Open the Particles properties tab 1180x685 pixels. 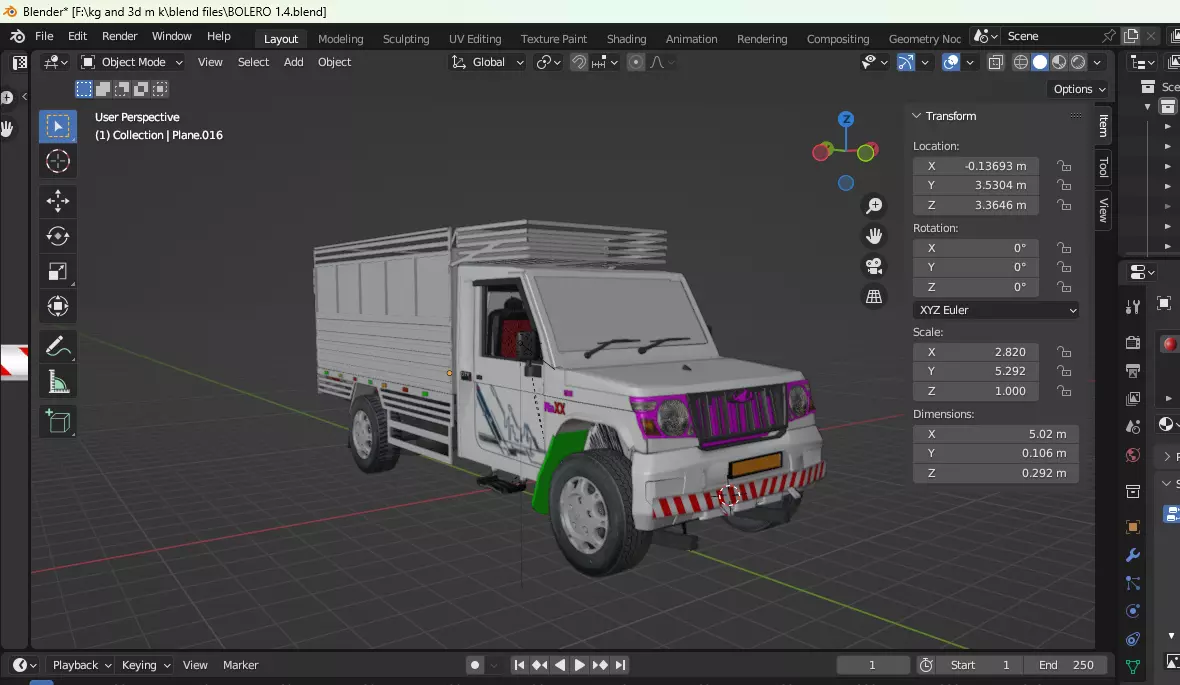point(1133,583)
